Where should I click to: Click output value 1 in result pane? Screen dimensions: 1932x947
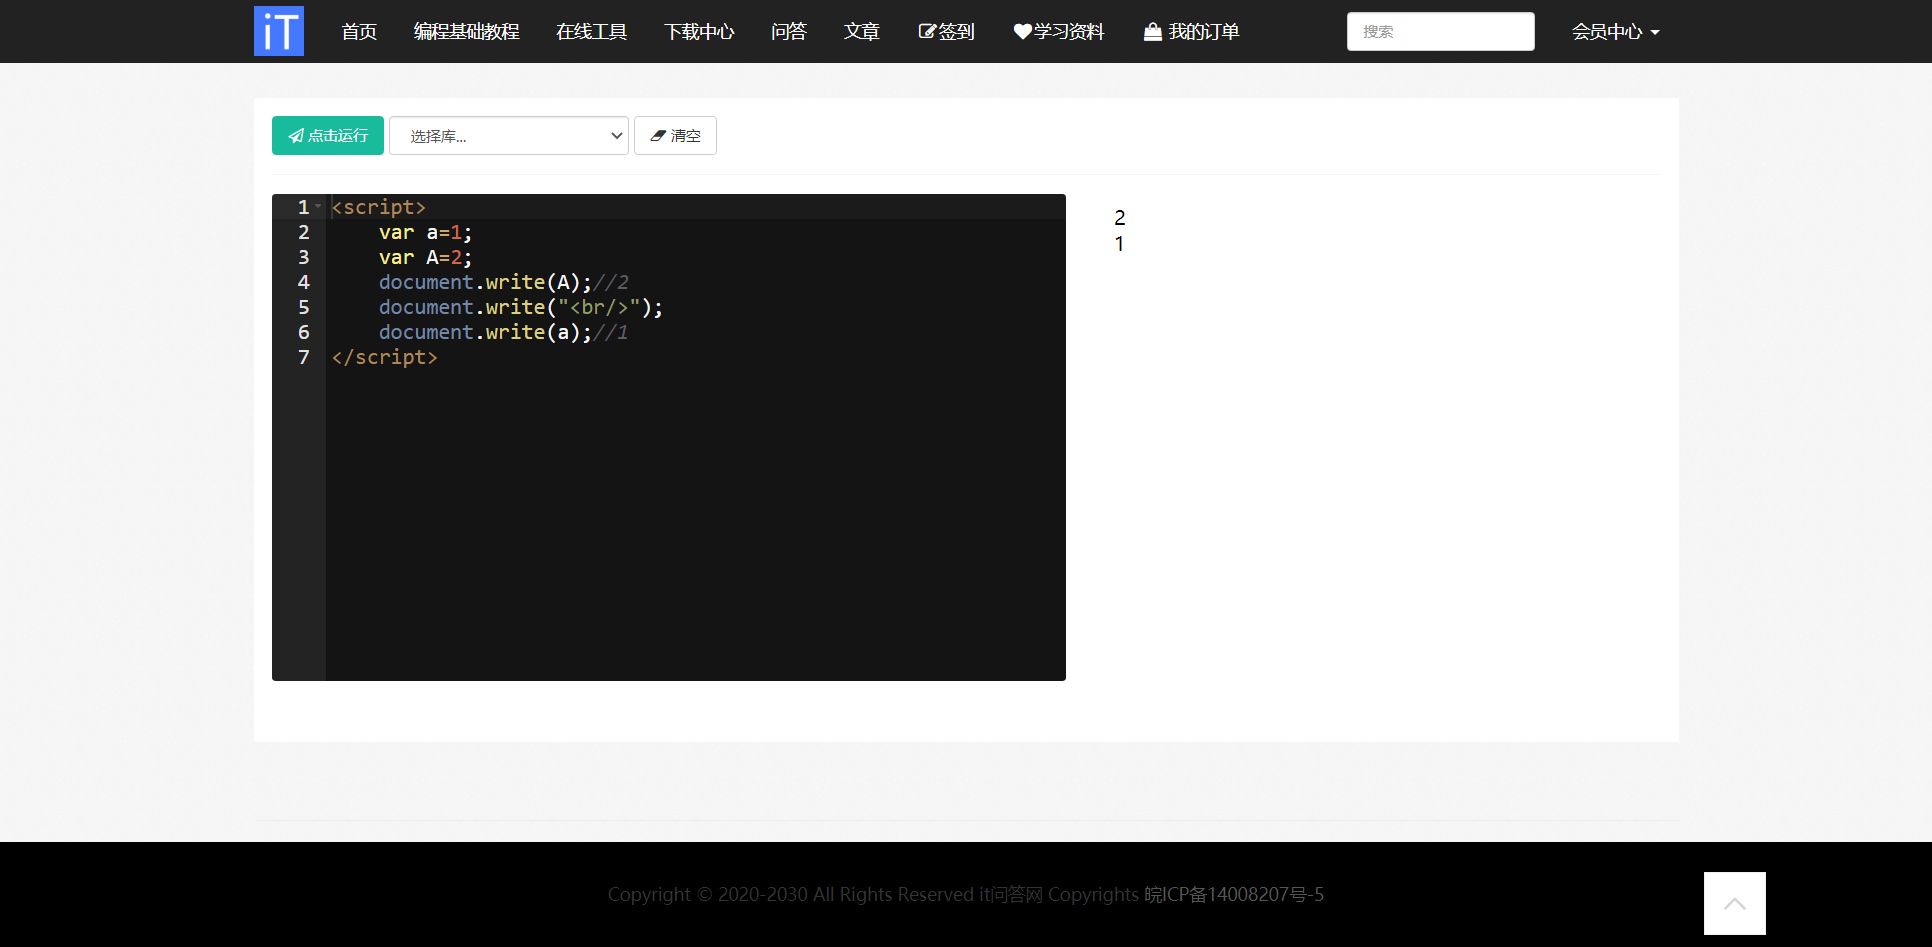[x=1119, y=244]
